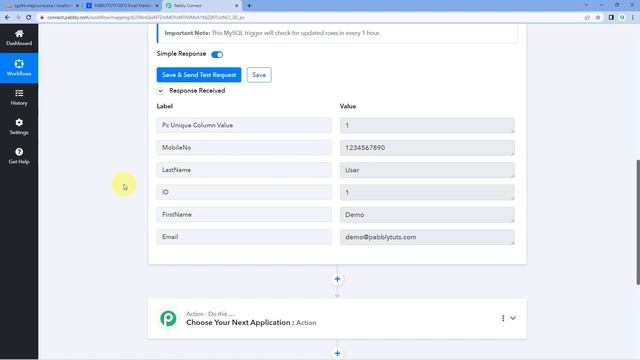Click Save & Send Test Request
640x360 pixels.
coord(199,75)
